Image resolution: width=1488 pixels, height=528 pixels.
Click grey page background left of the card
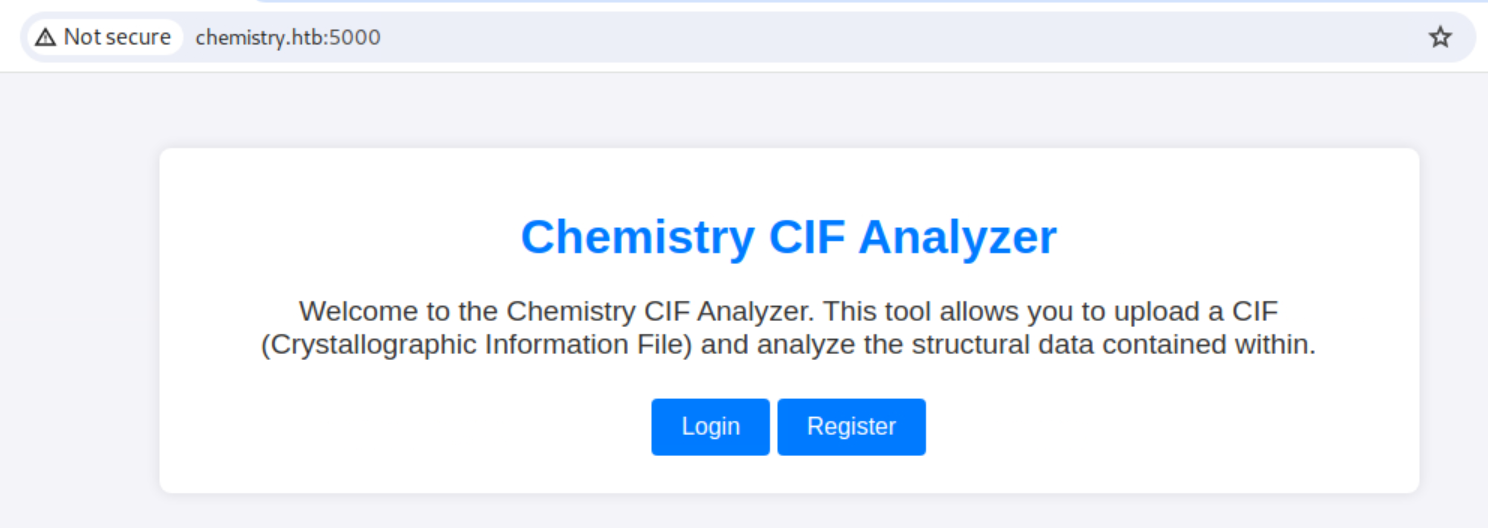coord(80,320)
